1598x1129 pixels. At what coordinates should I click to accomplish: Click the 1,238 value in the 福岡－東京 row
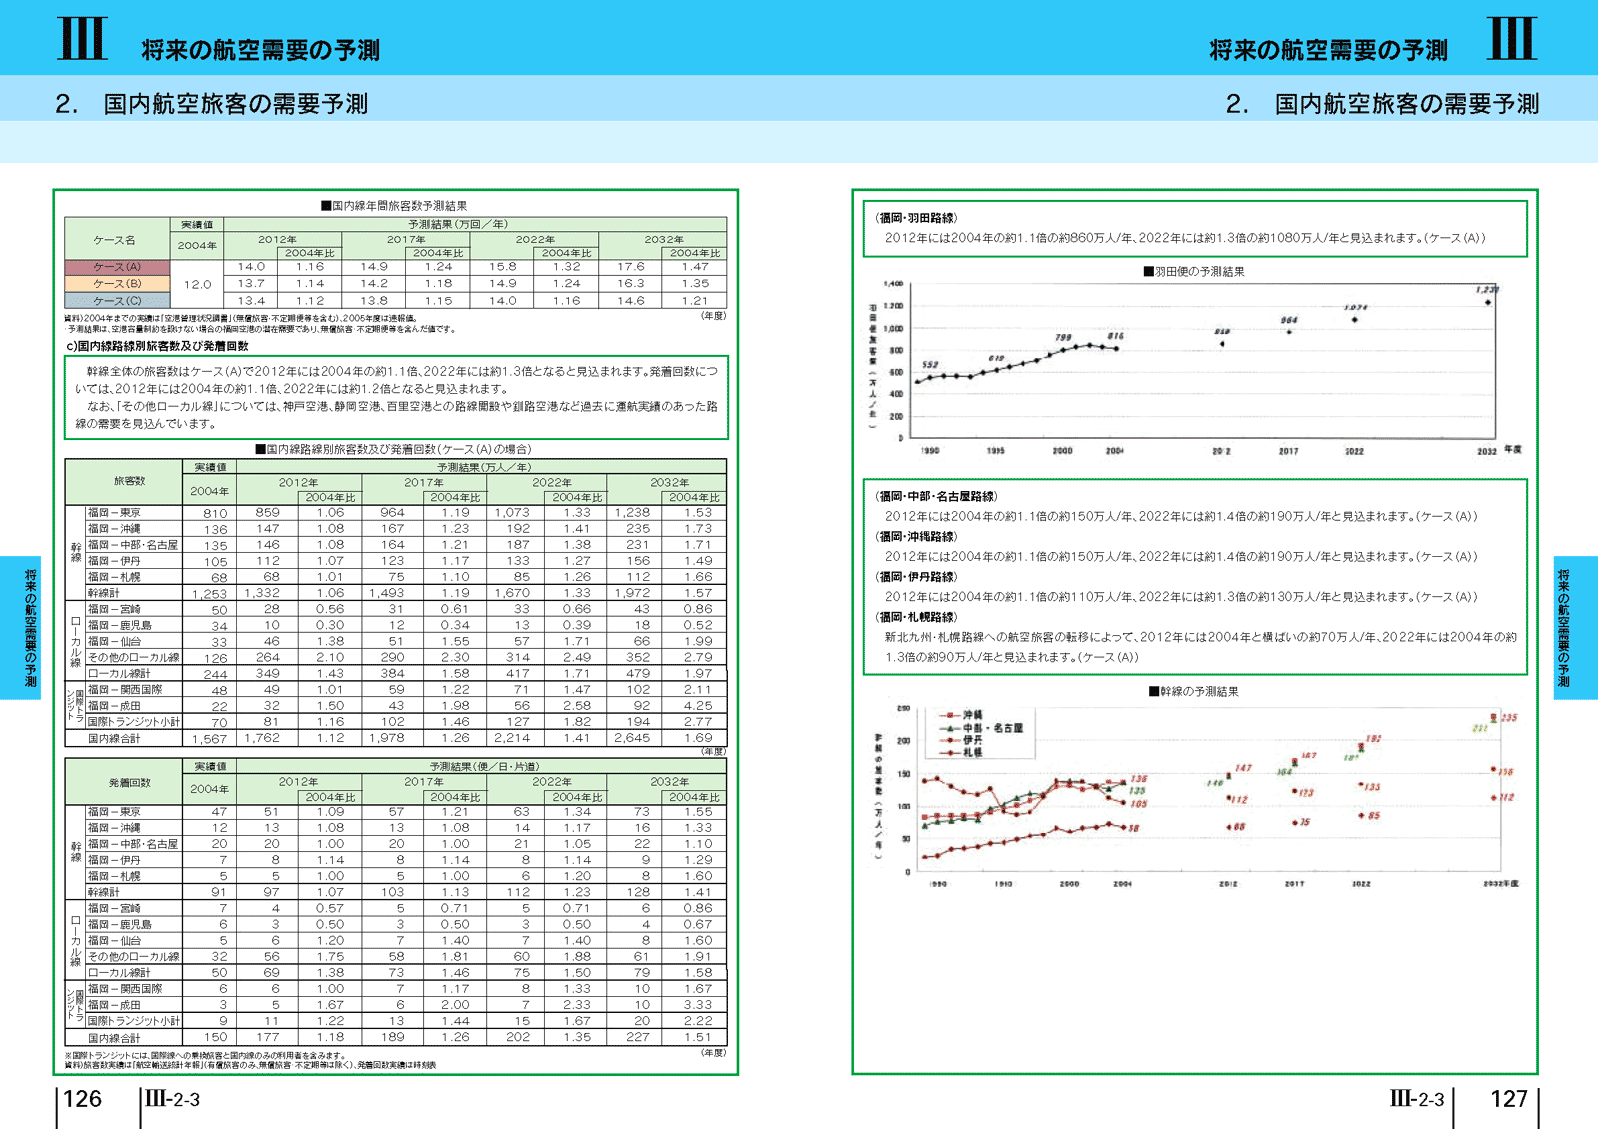[x=632, y=512]
